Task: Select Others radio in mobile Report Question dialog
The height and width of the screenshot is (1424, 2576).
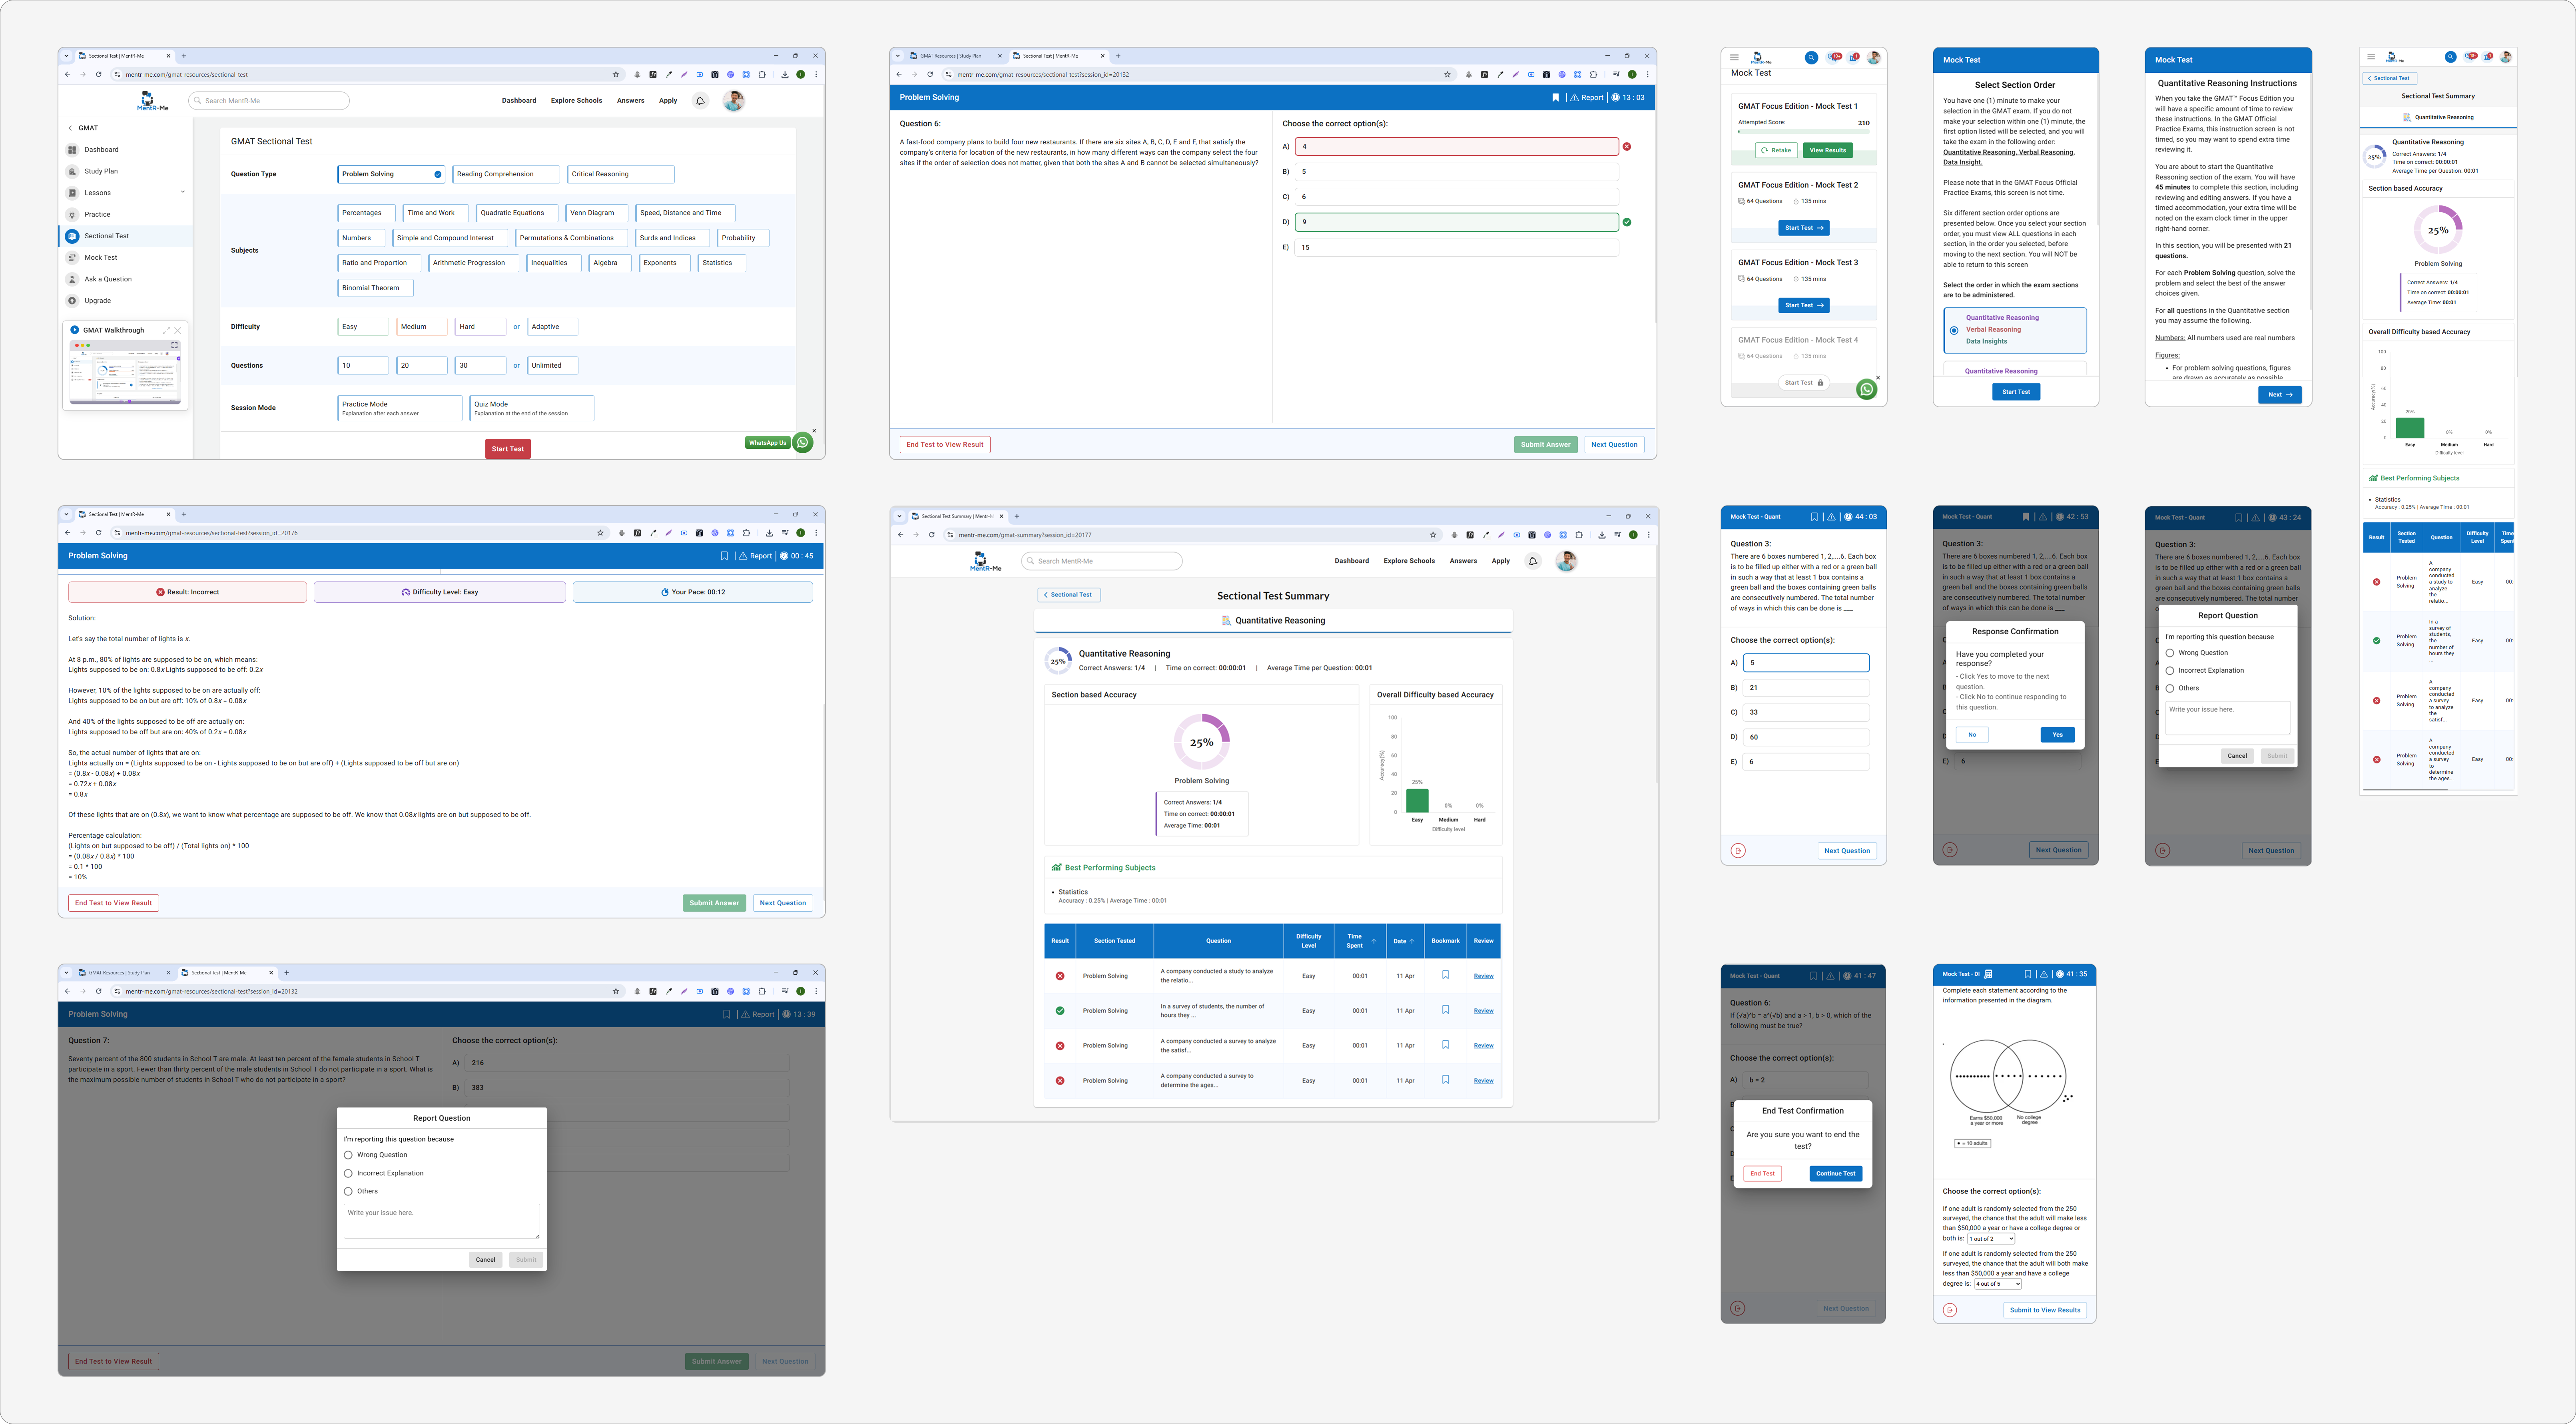Action: (x=2170, y=688)
